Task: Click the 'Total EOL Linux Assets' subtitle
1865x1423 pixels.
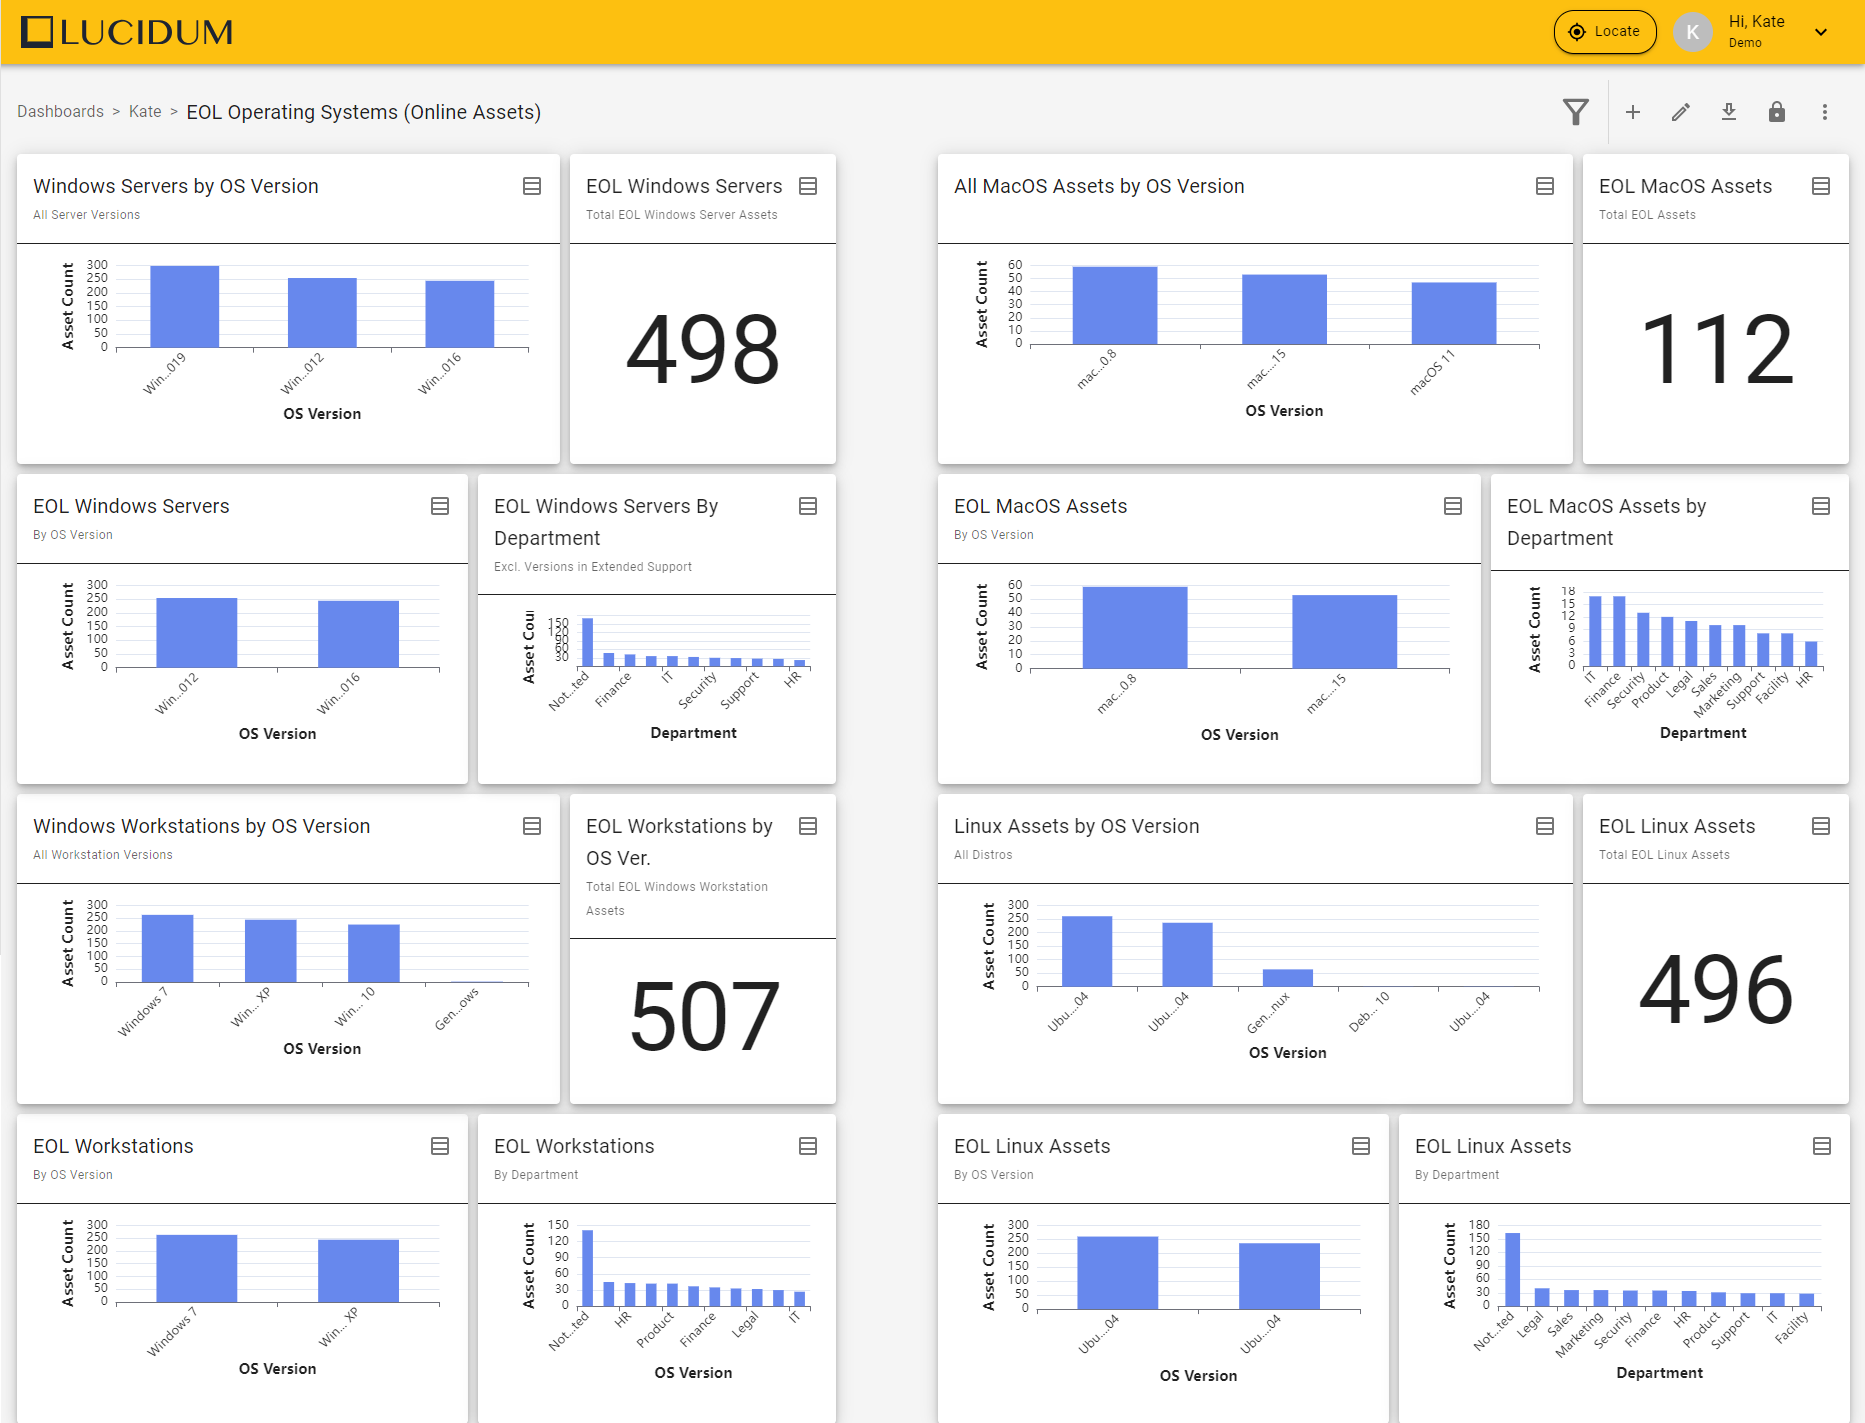Action: [1664, 855]
